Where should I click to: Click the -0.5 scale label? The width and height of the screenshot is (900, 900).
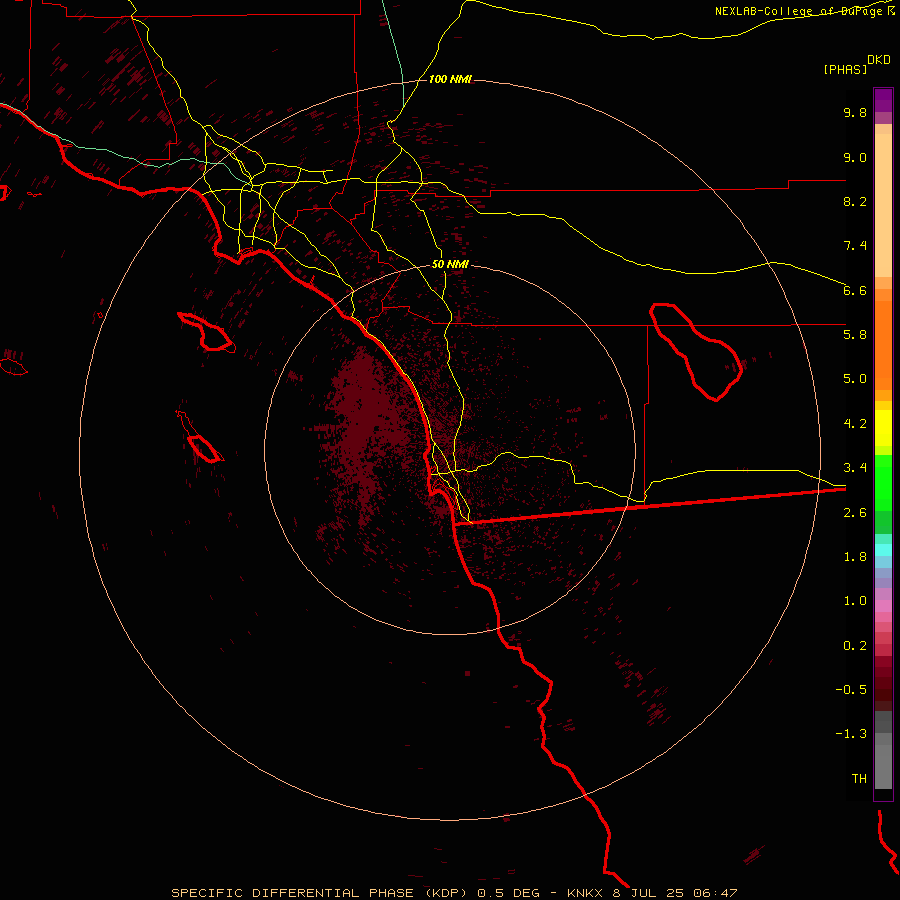(x=851, y=690)
